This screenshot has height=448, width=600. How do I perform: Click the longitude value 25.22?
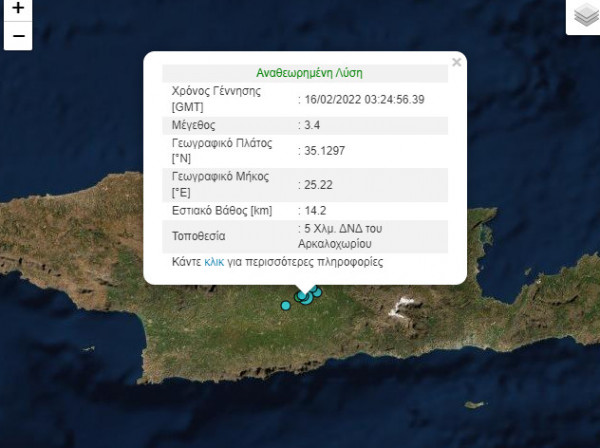click(319, 185)
